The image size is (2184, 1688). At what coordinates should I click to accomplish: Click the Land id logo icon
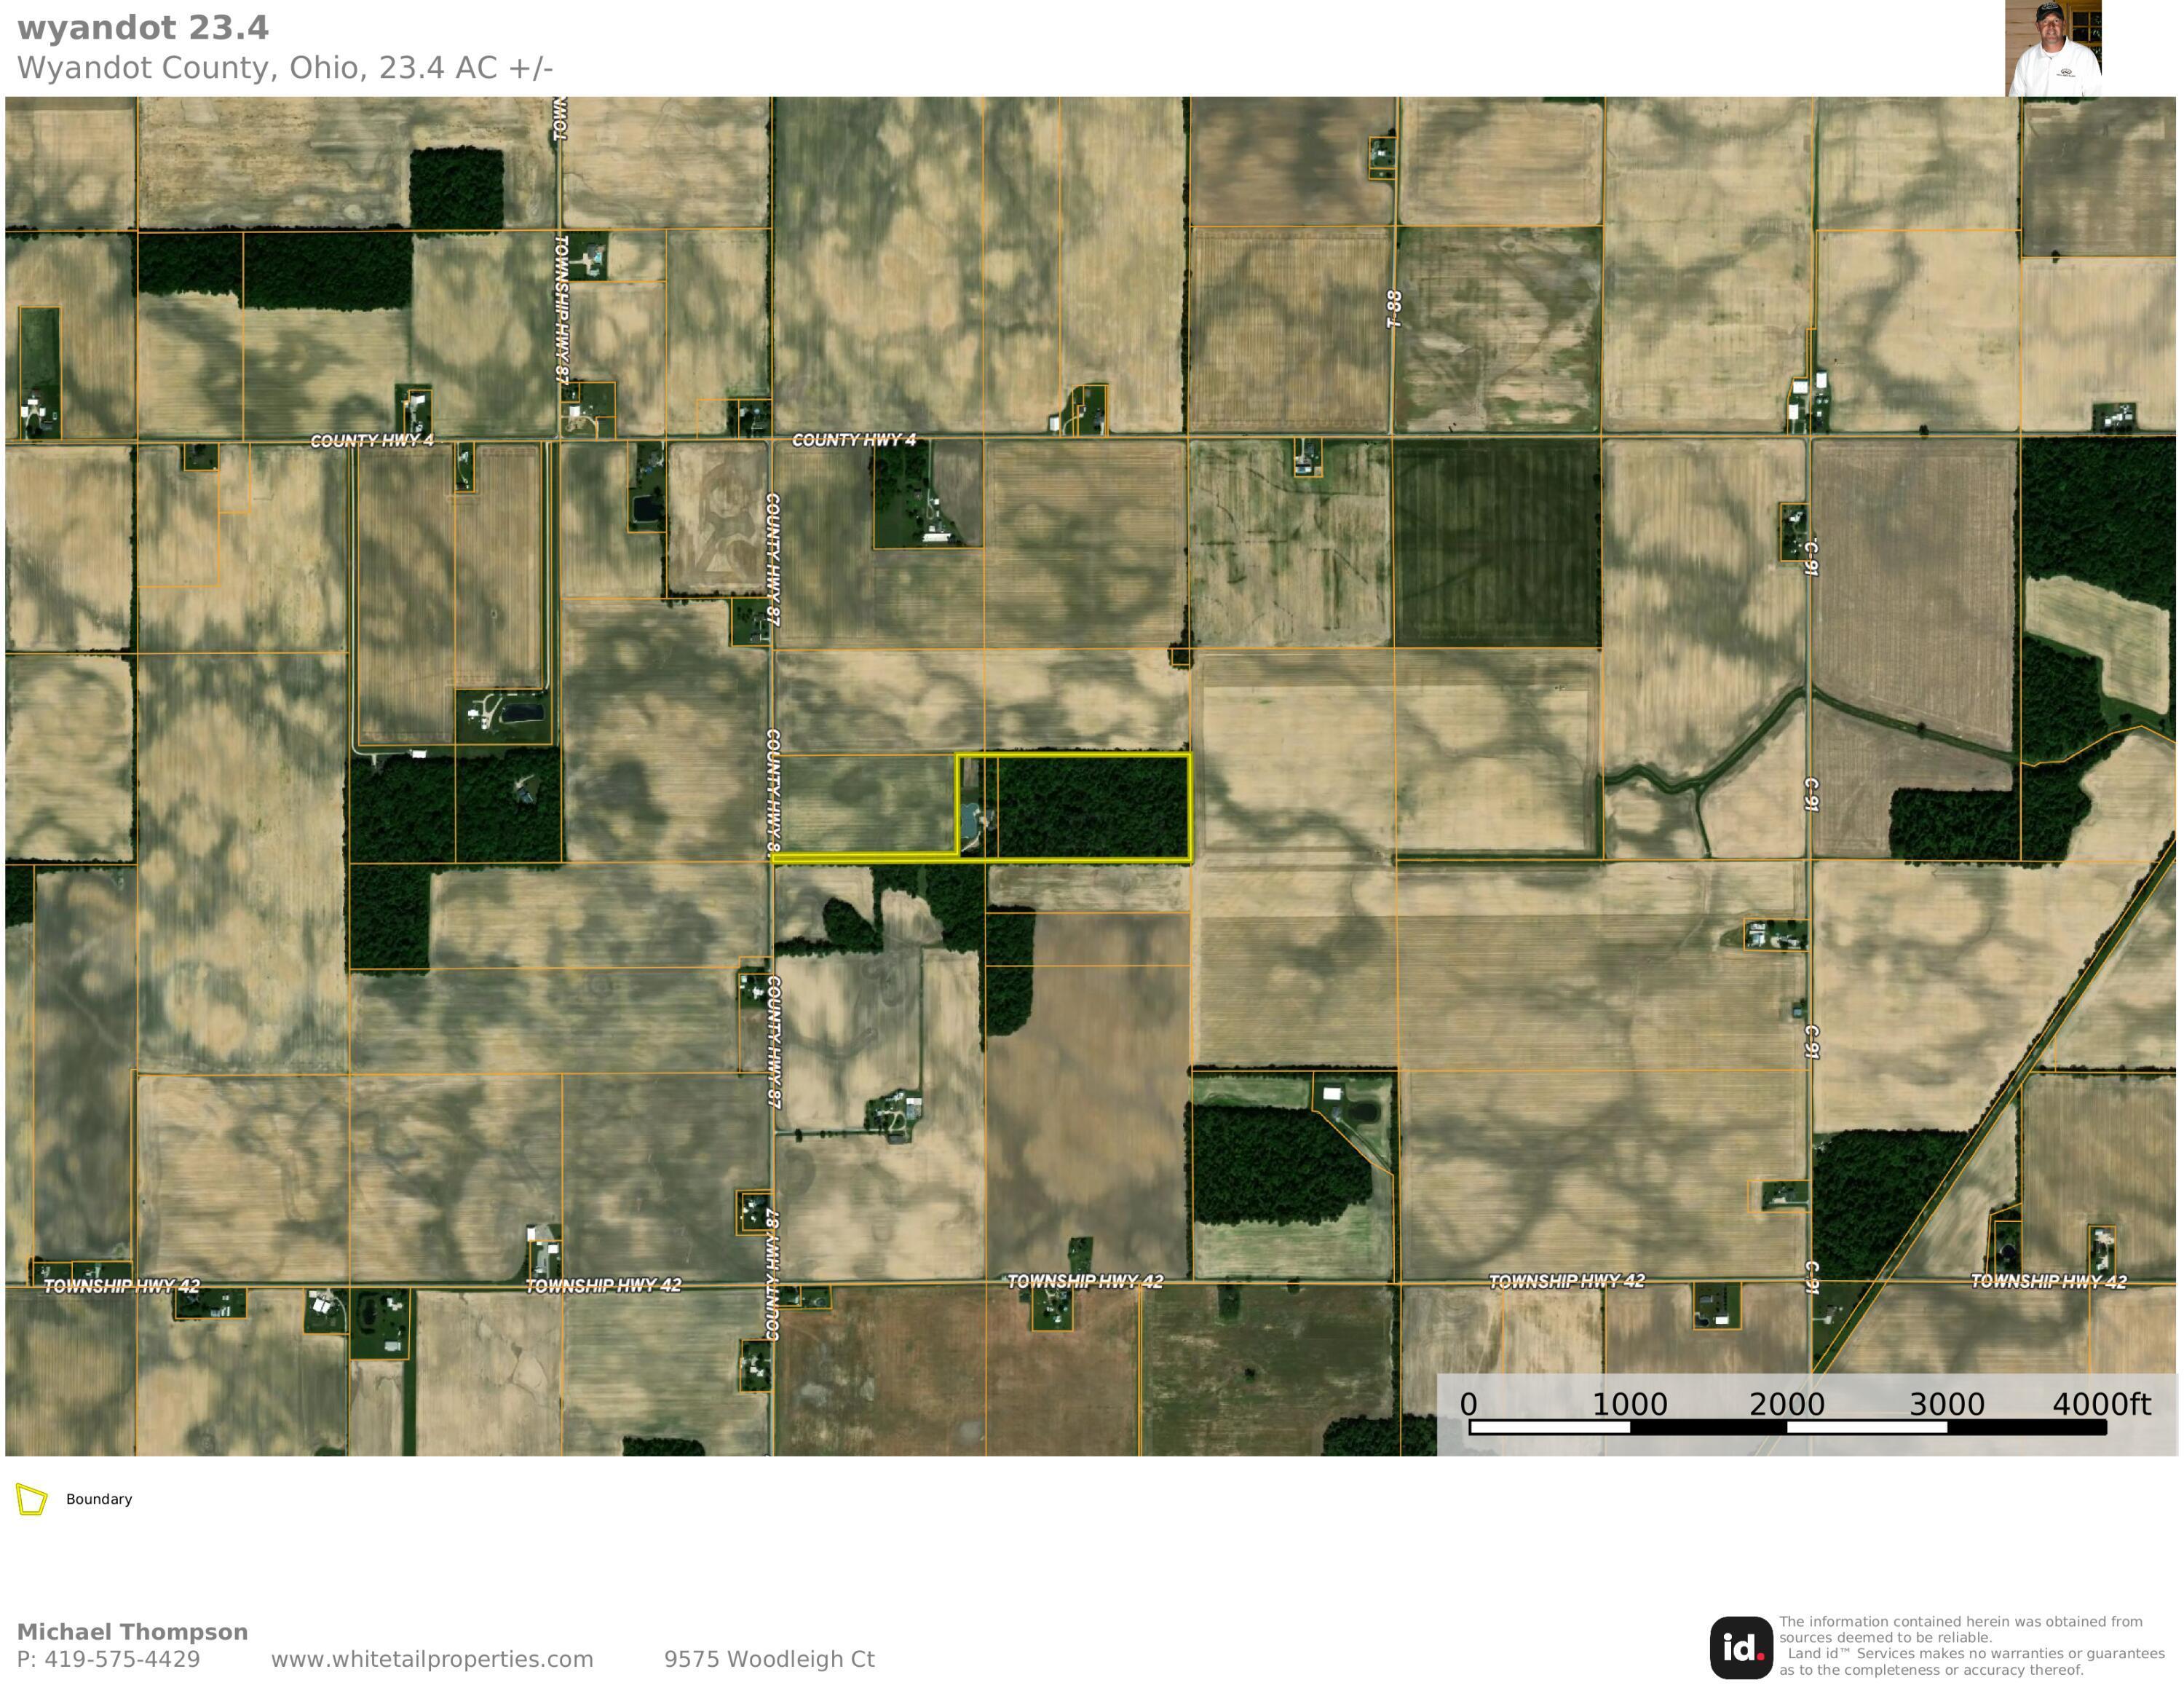[1741, 1648]
